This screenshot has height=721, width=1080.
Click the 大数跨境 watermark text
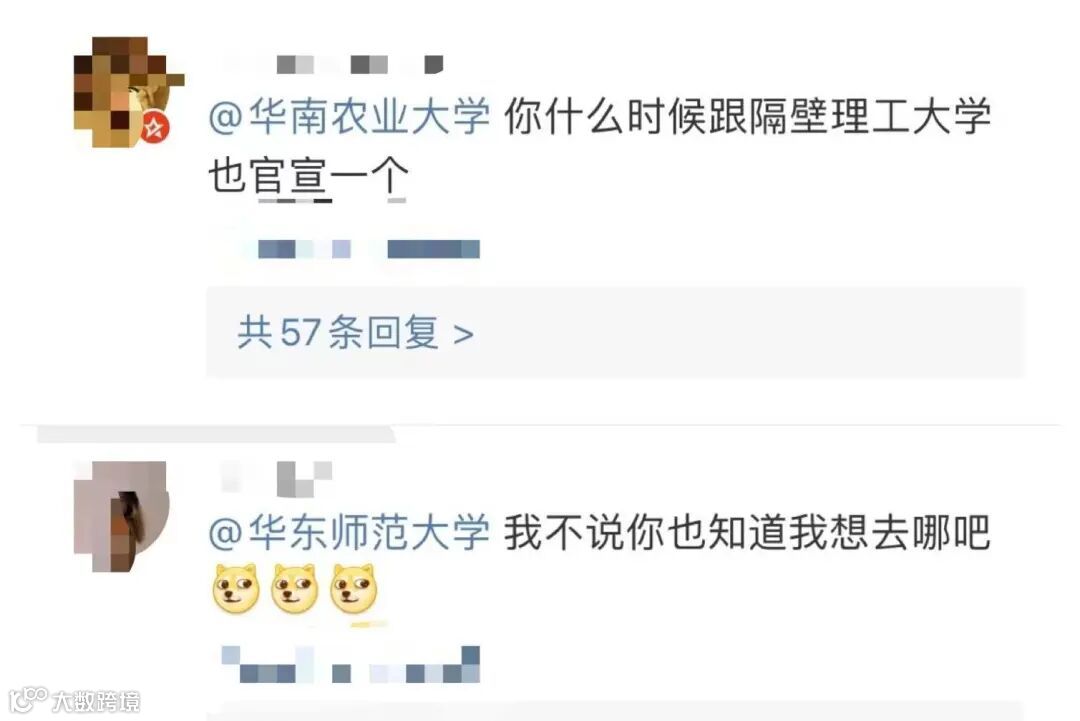click(x=96, y=701)
